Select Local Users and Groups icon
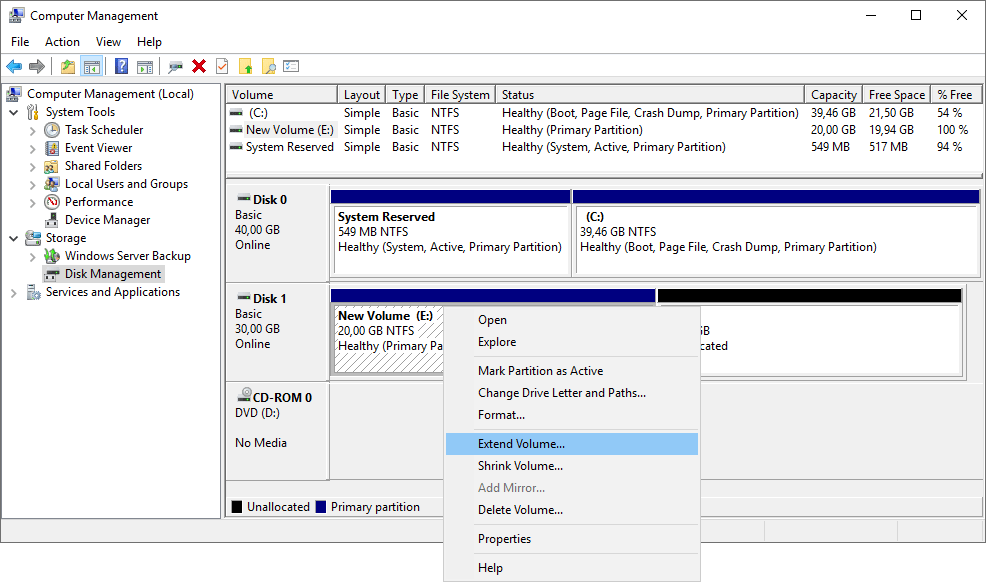This screenshot has width=986, height=582. point(52,184)
